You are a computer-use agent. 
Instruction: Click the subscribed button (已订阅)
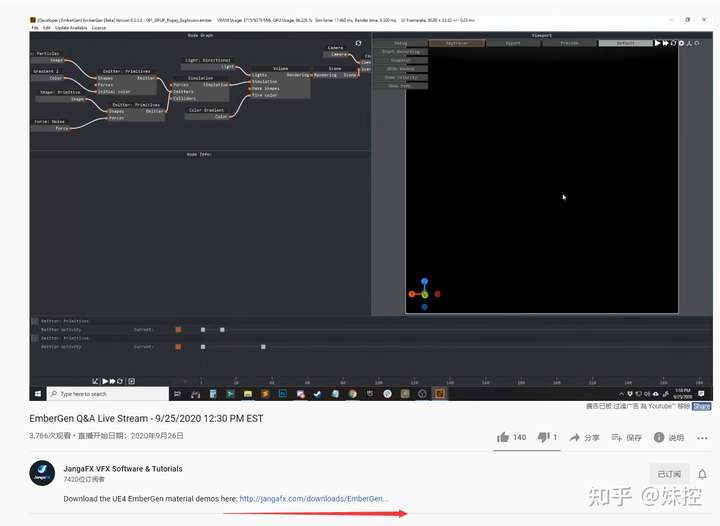click(669, 474)
